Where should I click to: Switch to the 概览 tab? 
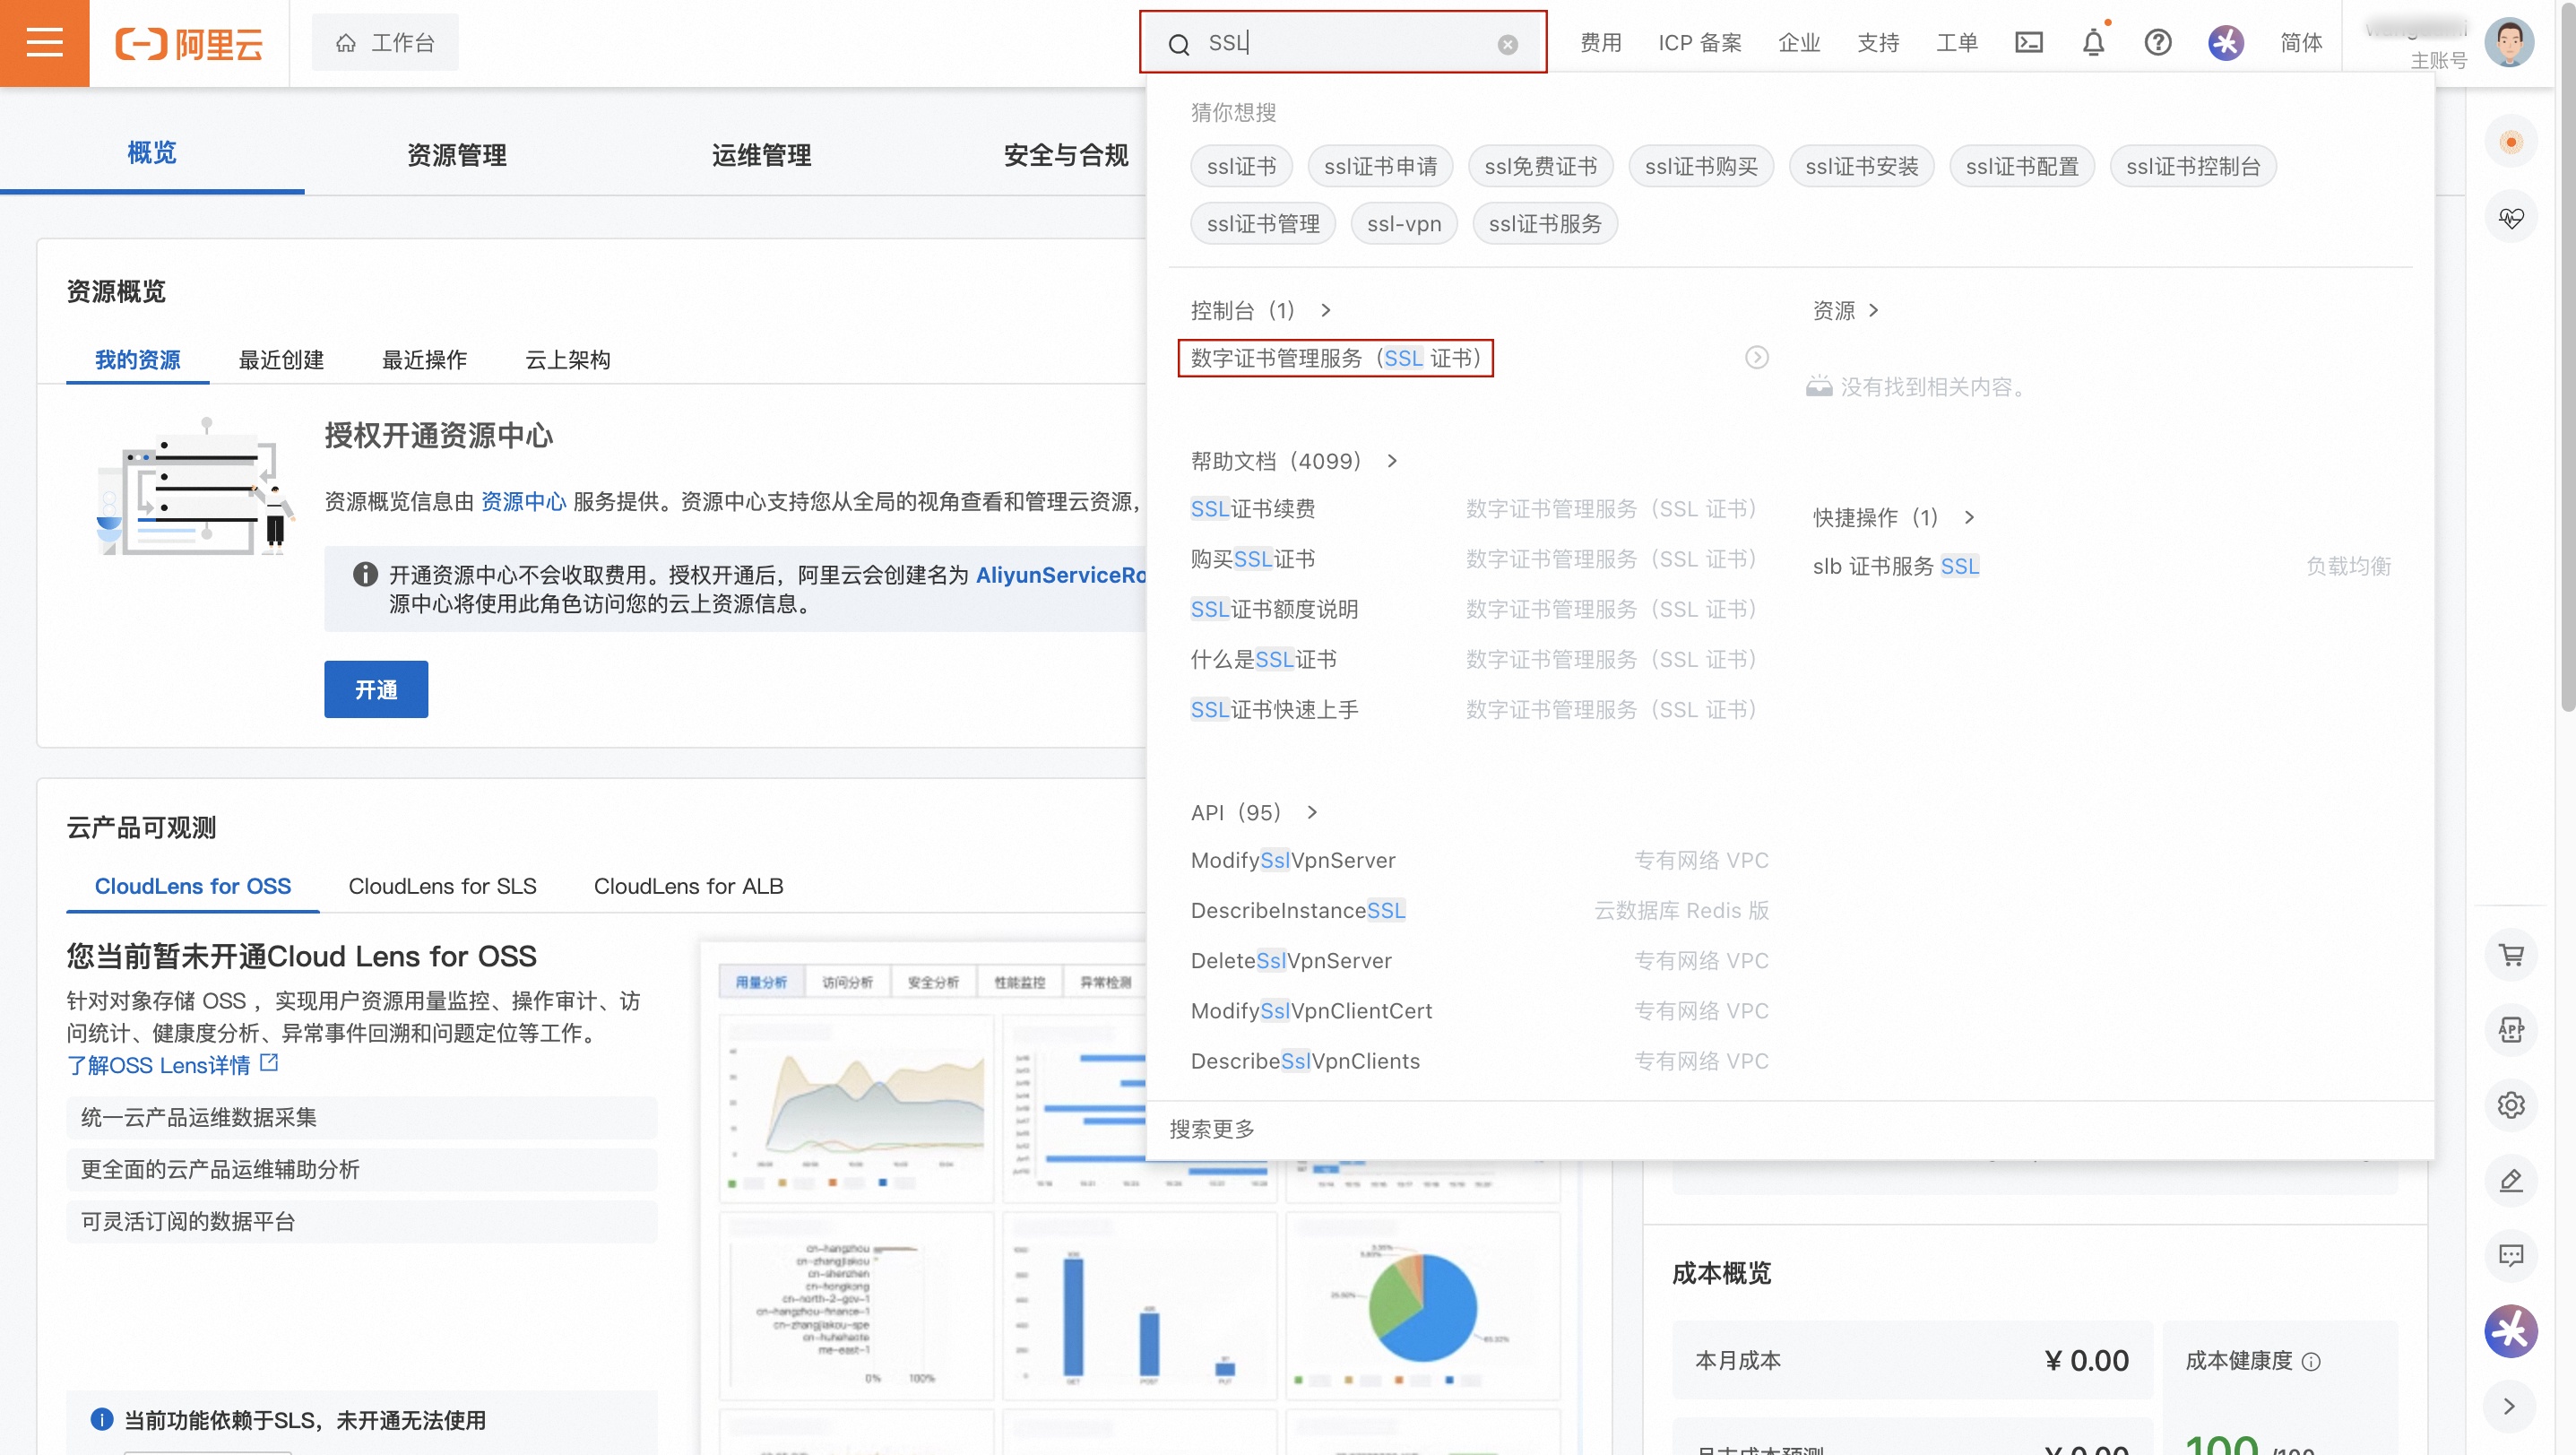tap(152, 153)
